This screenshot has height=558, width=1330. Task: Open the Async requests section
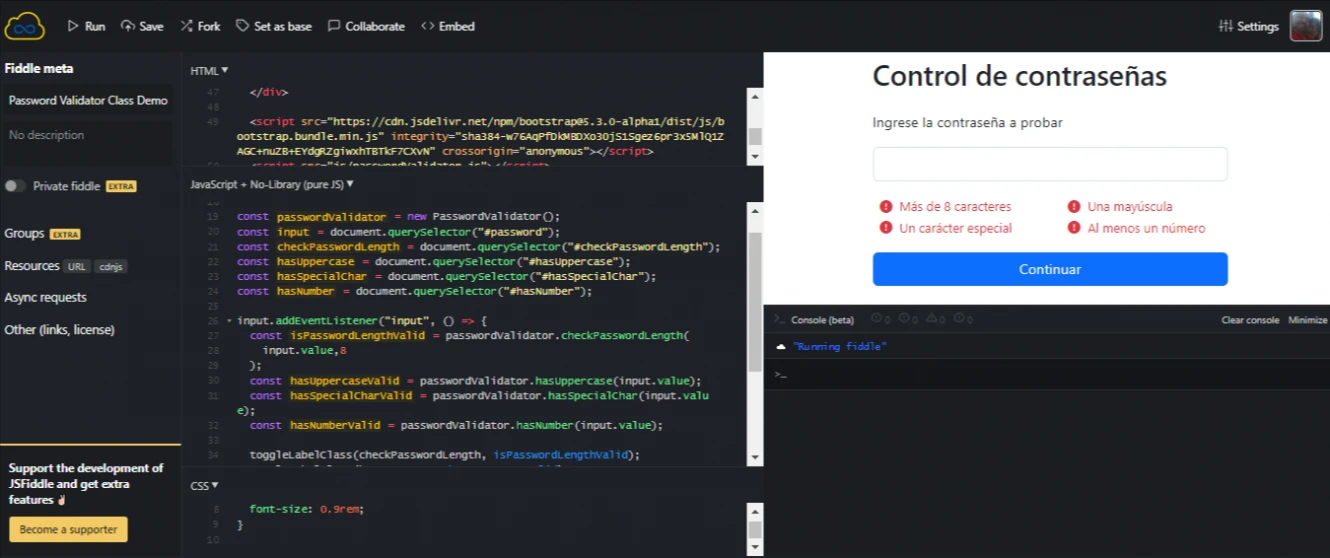[45, 297]
